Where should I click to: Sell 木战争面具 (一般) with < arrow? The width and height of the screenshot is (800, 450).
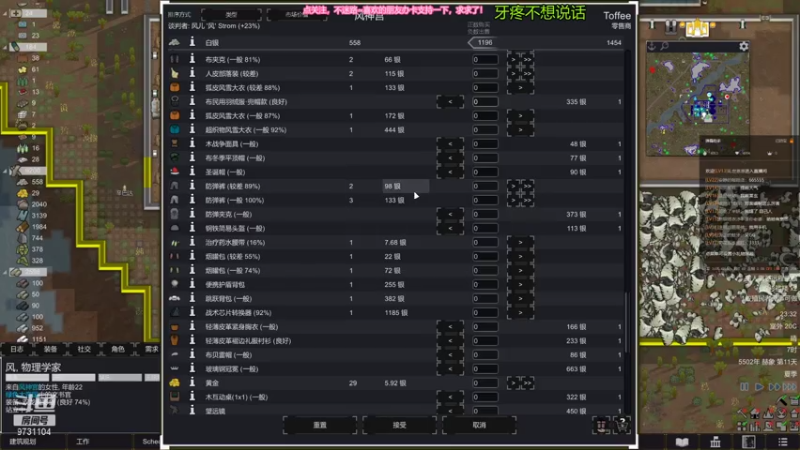[x=450, y=144]
